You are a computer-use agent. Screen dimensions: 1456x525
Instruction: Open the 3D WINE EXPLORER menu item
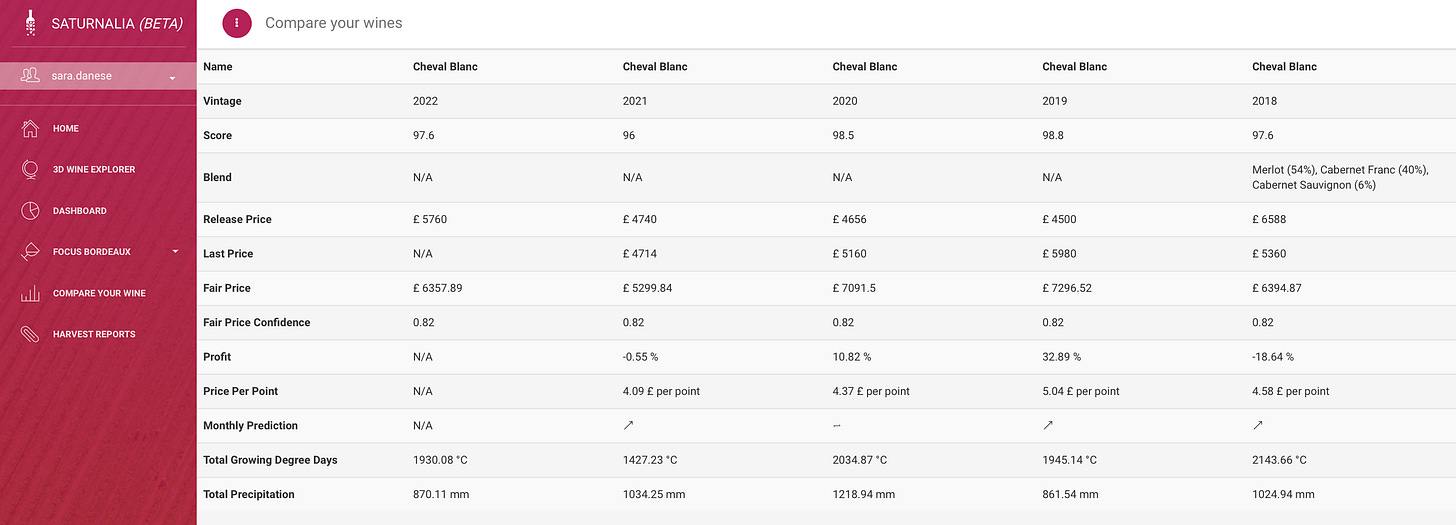tap(94, 169)
